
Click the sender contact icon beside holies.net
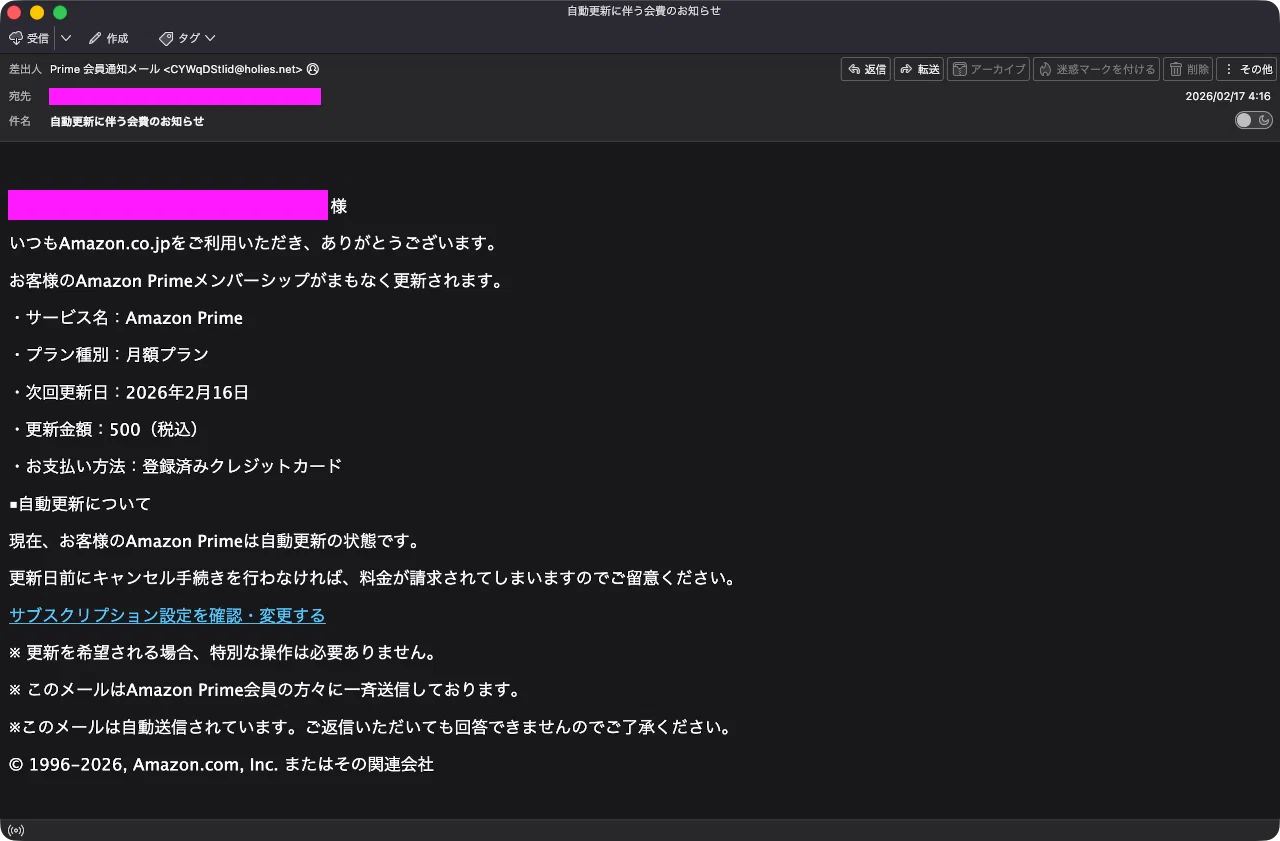pos(313,69)
